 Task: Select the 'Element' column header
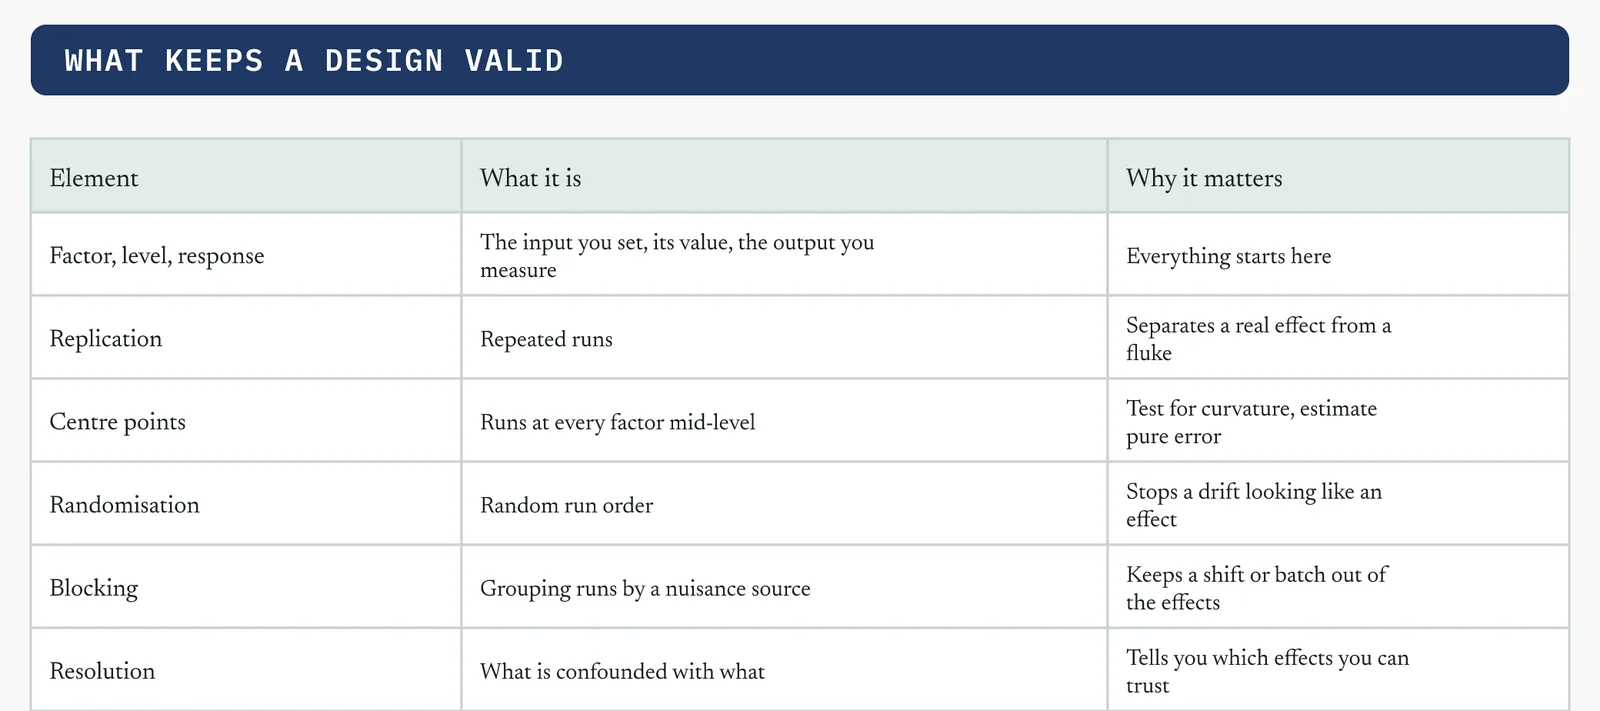click(246, 176)
